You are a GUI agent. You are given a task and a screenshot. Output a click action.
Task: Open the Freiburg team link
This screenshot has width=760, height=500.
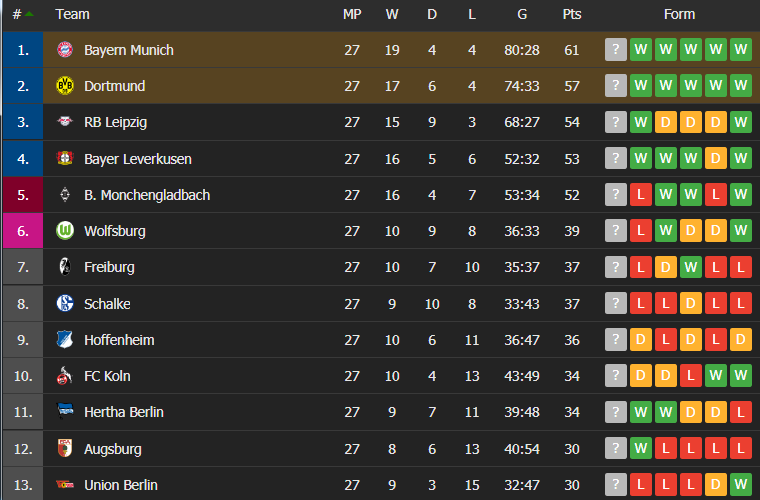click(110, 267)
